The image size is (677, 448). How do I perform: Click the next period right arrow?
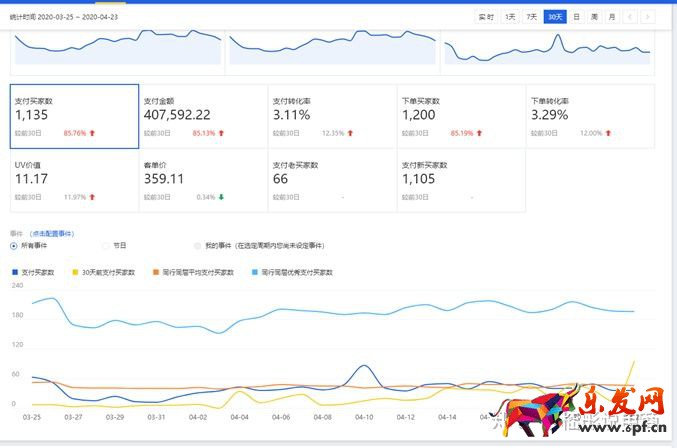pos(649,16)
